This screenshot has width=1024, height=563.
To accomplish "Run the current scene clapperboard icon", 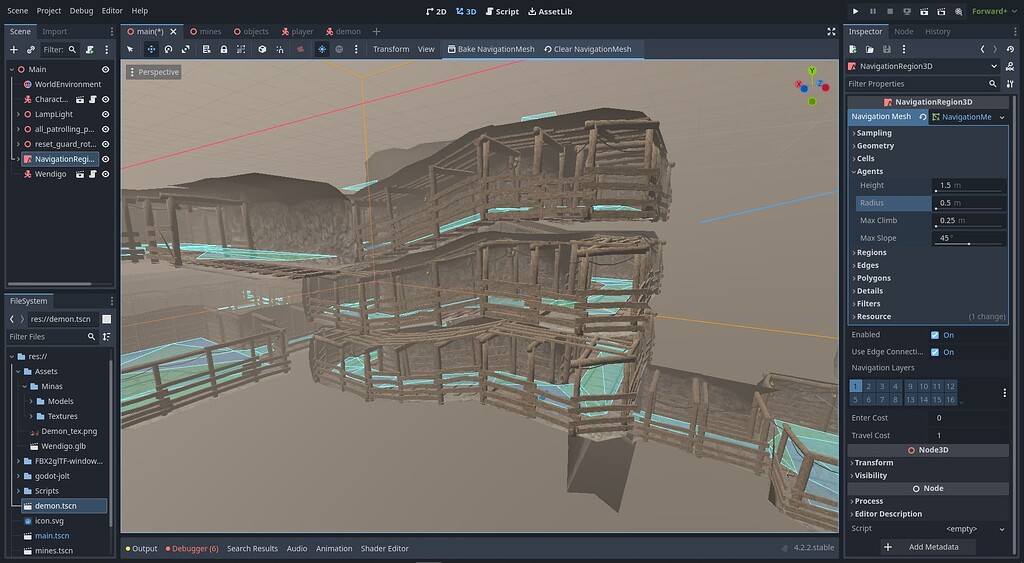I will [x=924, y=11].
